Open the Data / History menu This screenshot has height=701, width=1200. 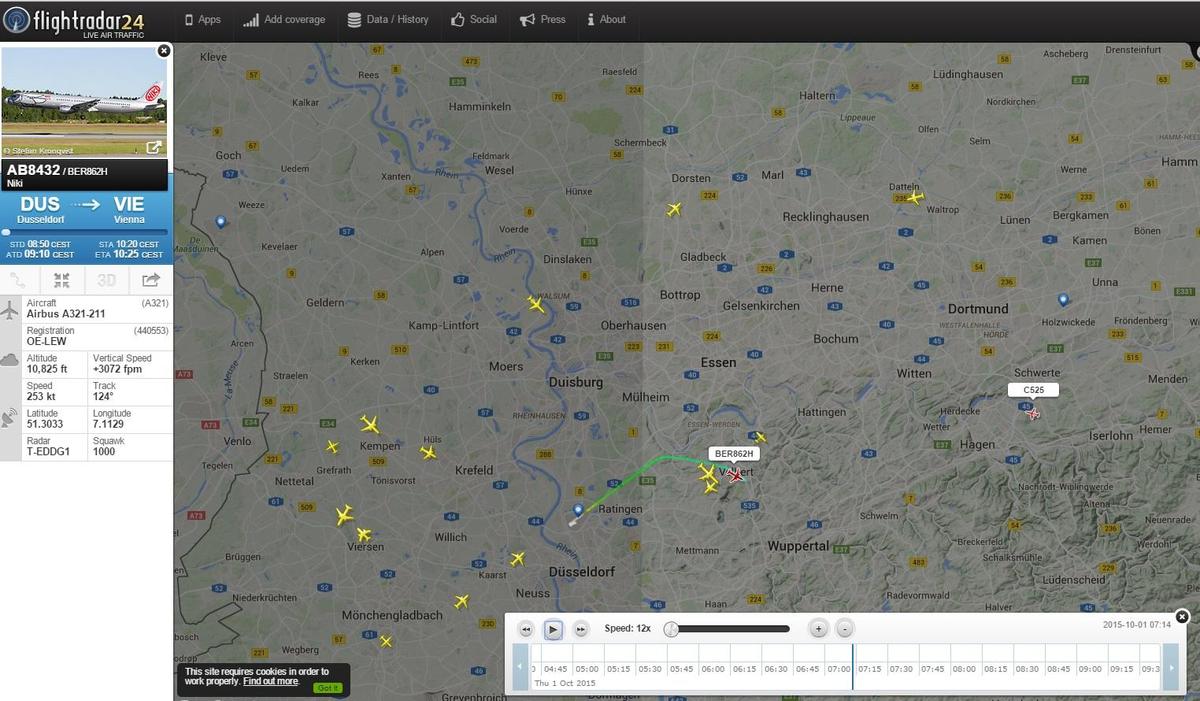[388, 19]
